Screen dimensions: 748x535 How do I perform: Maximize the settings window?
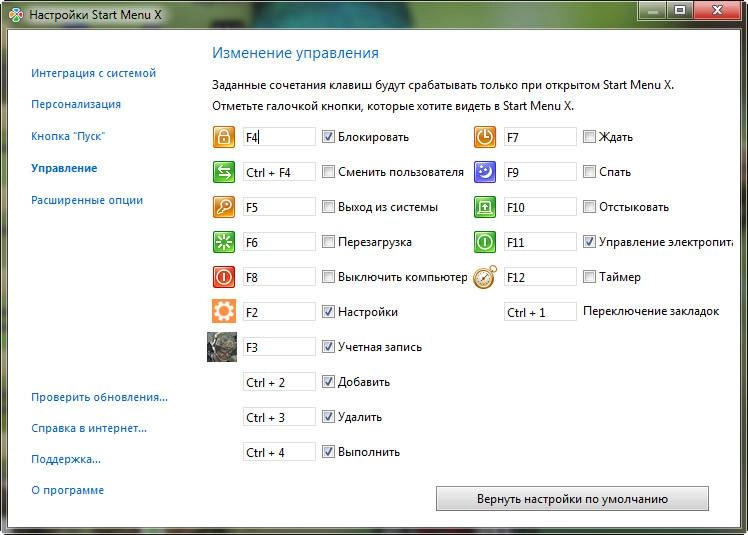pyautogui.click(x=680, y=10)
